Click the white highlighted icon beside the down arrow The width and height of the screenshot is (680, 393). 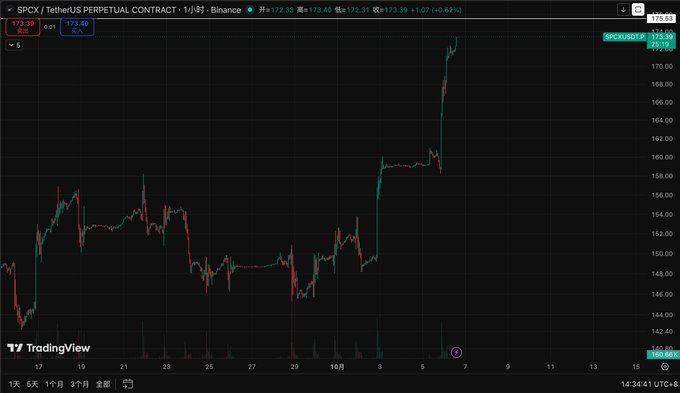point(638,10)
